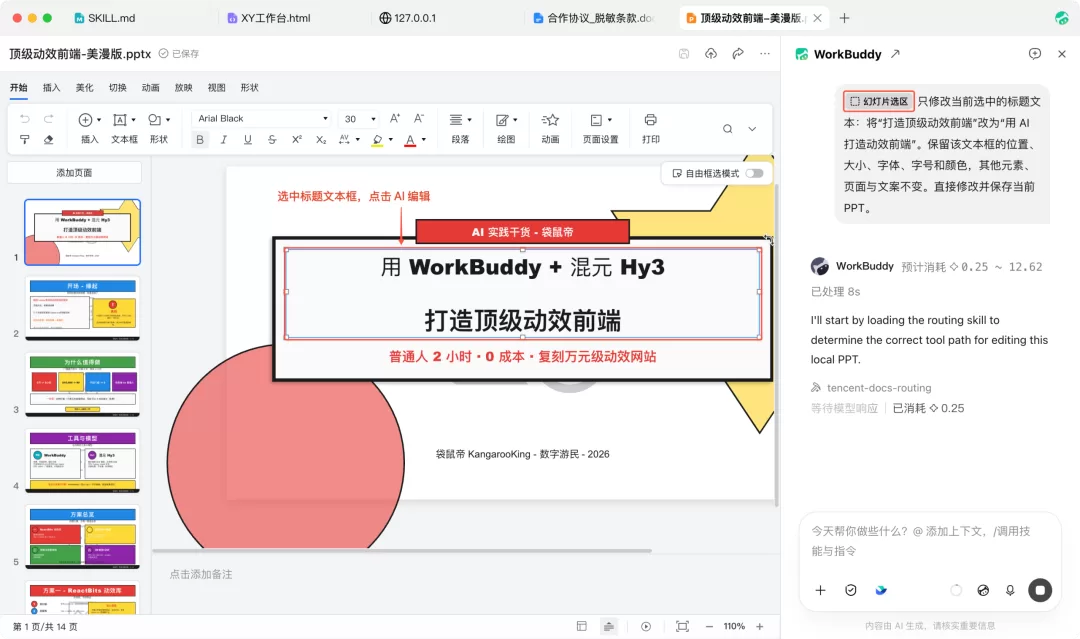Screen dimensions: 1080x639
Task: Open the 绘图 drawing tool menu
Action: tap(506, 128)
